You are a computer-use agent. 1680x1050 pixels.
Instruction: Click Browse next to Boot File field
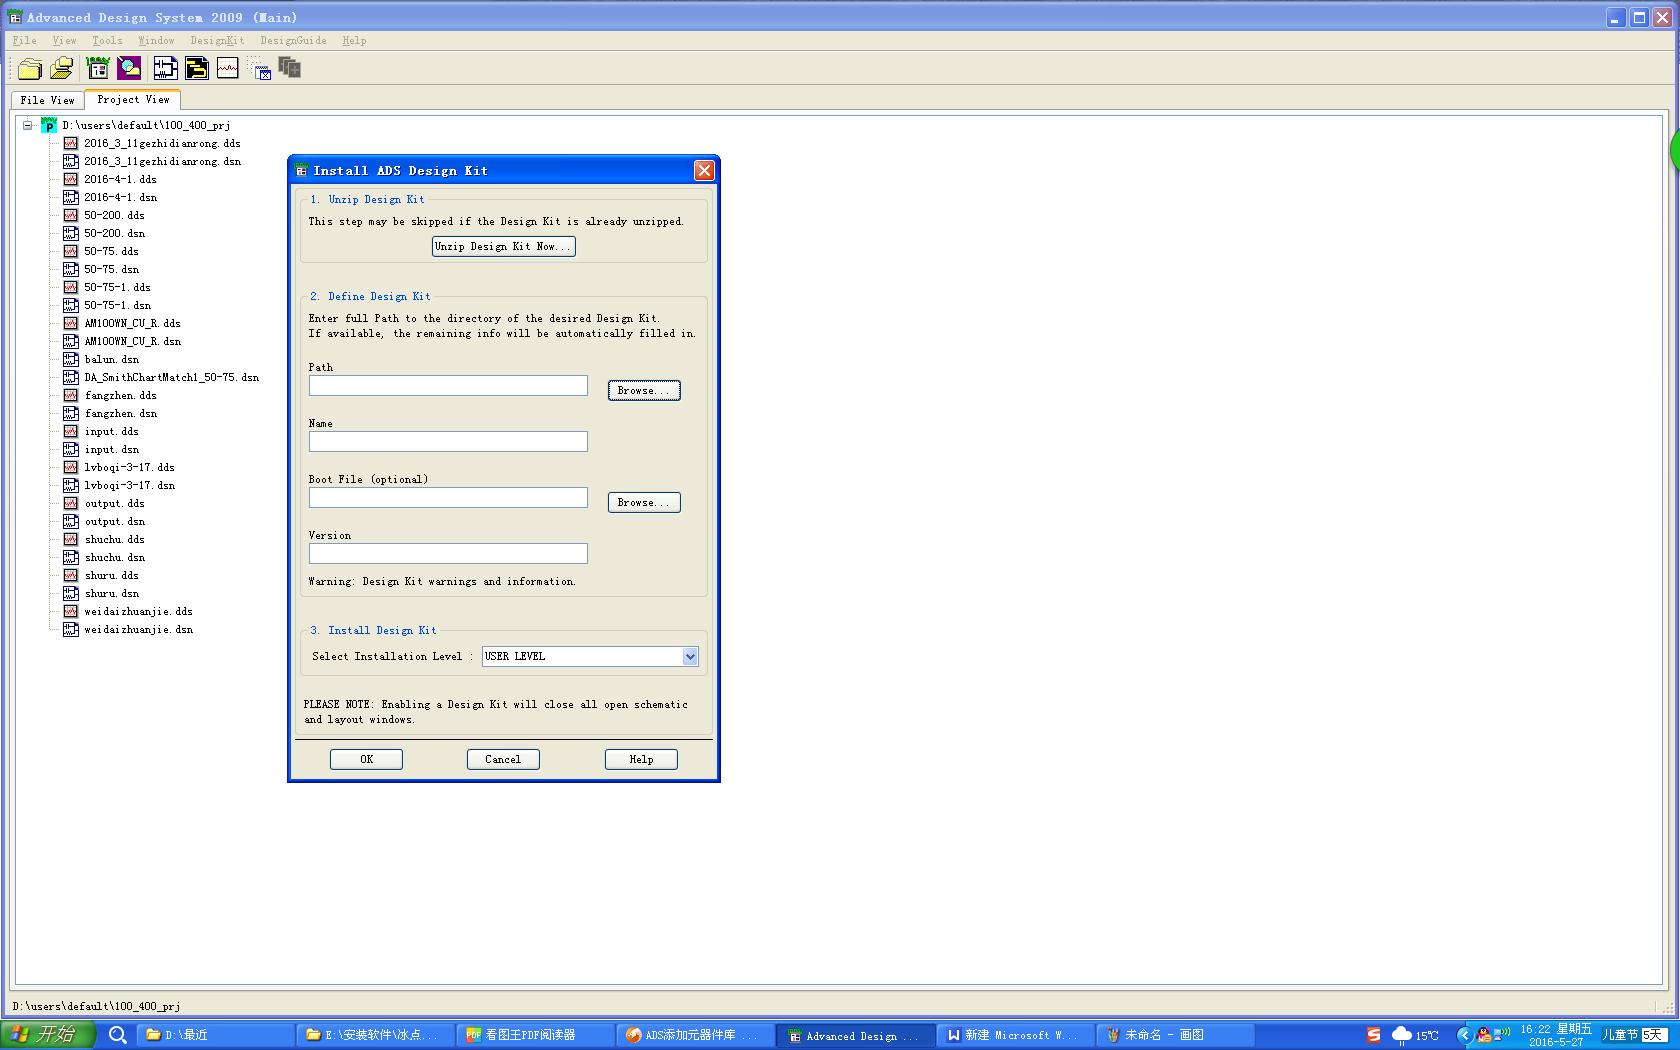pyautogui.click(x=643, y=503)
